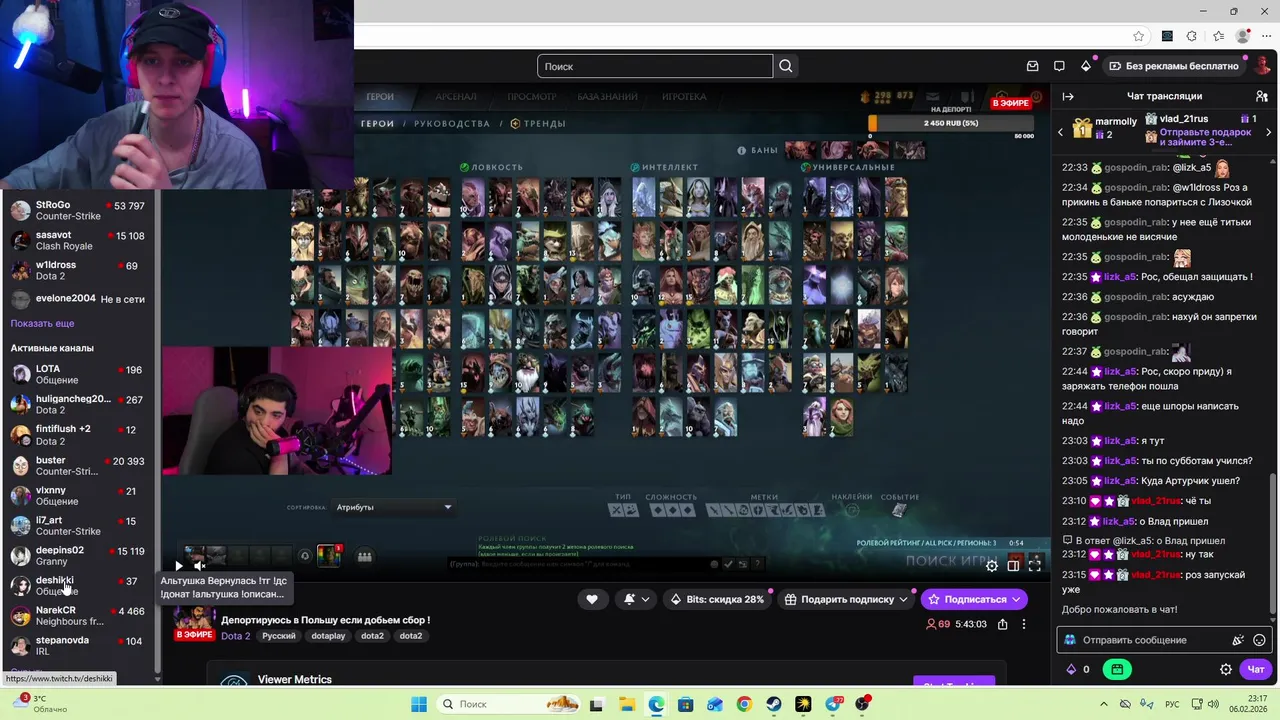Show the previous gift leaderboard entry
The height and width of the screenshot is (720, 1280).
click(x=1061, y=132)
